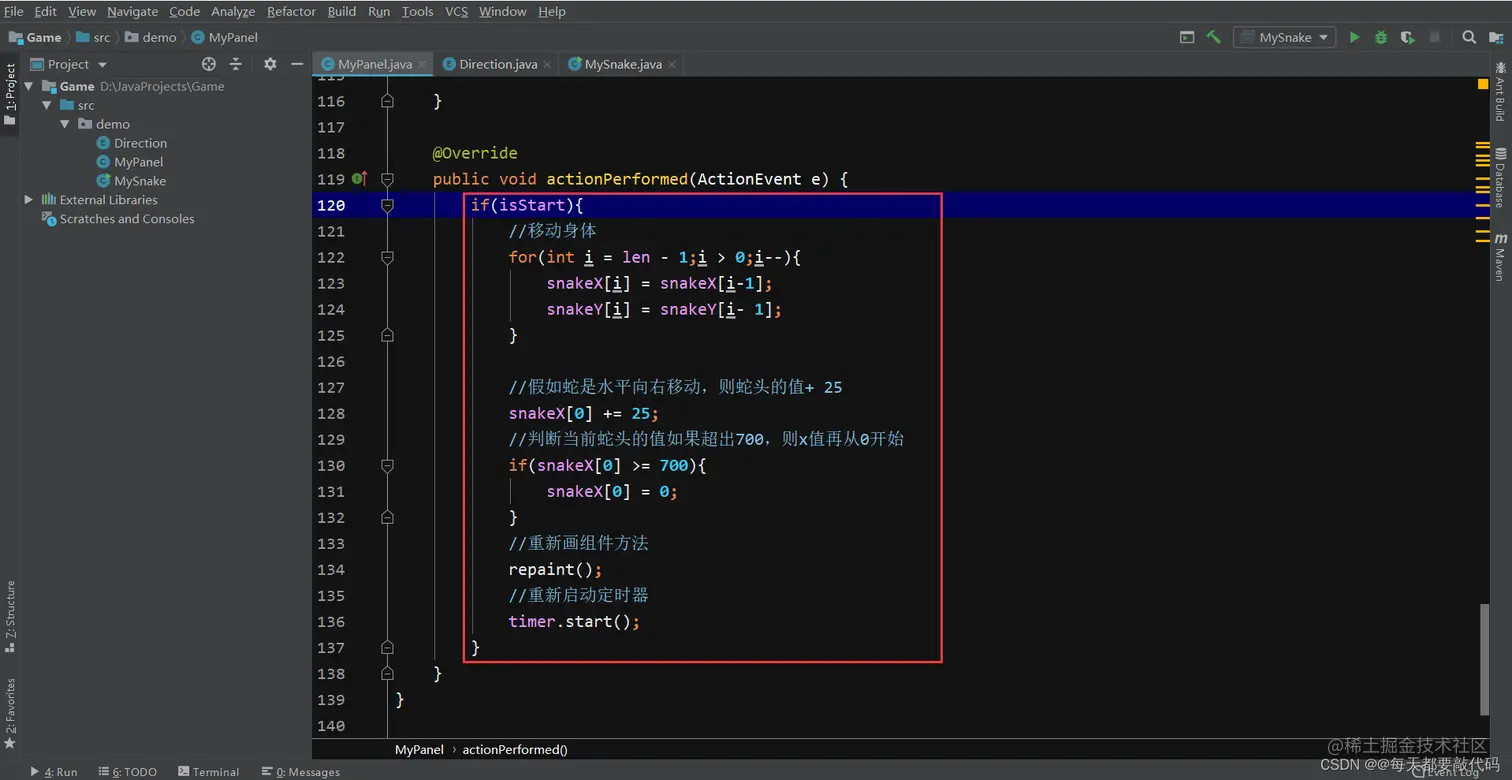Click demo in navigation breadcrumb
Screen dimensions: 1512x780
pyautogui.click(x=151, y=37)
